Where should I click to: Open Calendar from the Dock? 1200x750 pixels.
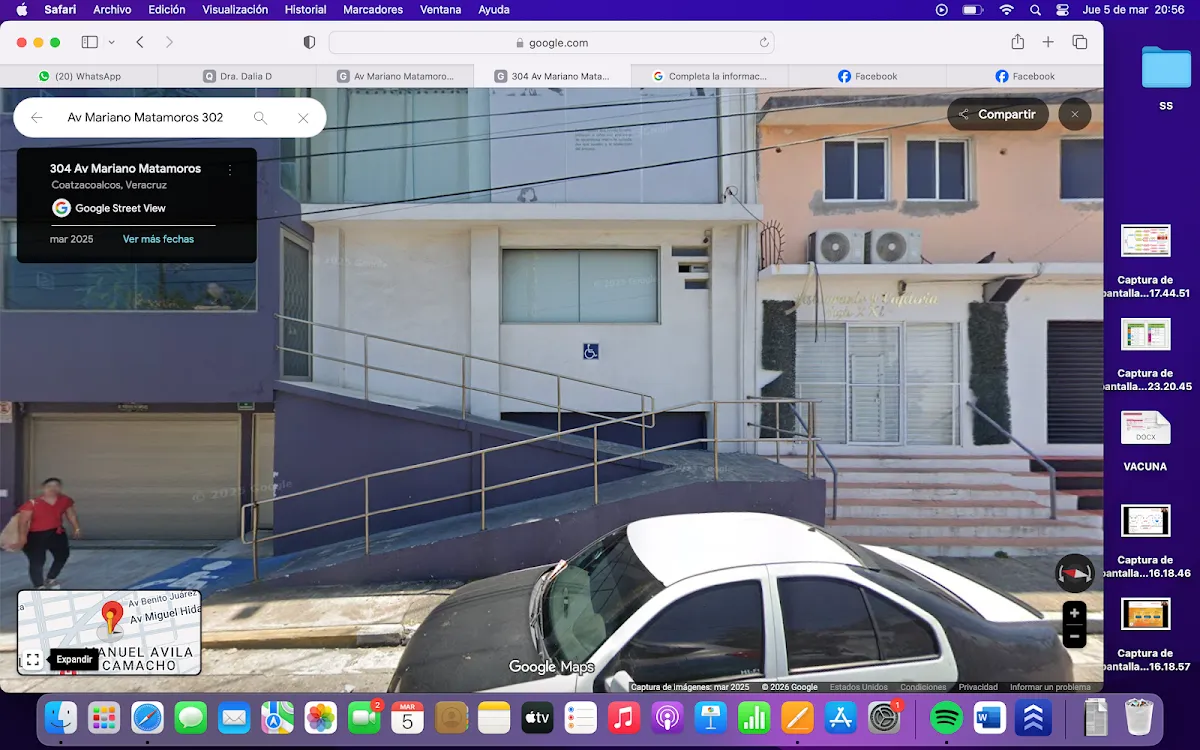[x=407, y=717]
